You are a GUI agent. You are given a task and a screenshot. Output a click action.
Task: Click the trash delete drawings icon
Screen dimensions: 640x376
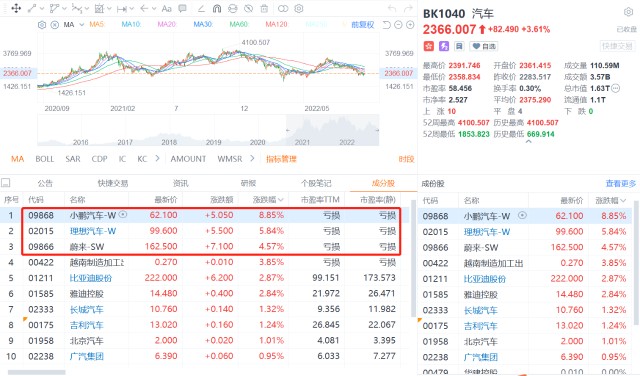(x=264, y=8)
